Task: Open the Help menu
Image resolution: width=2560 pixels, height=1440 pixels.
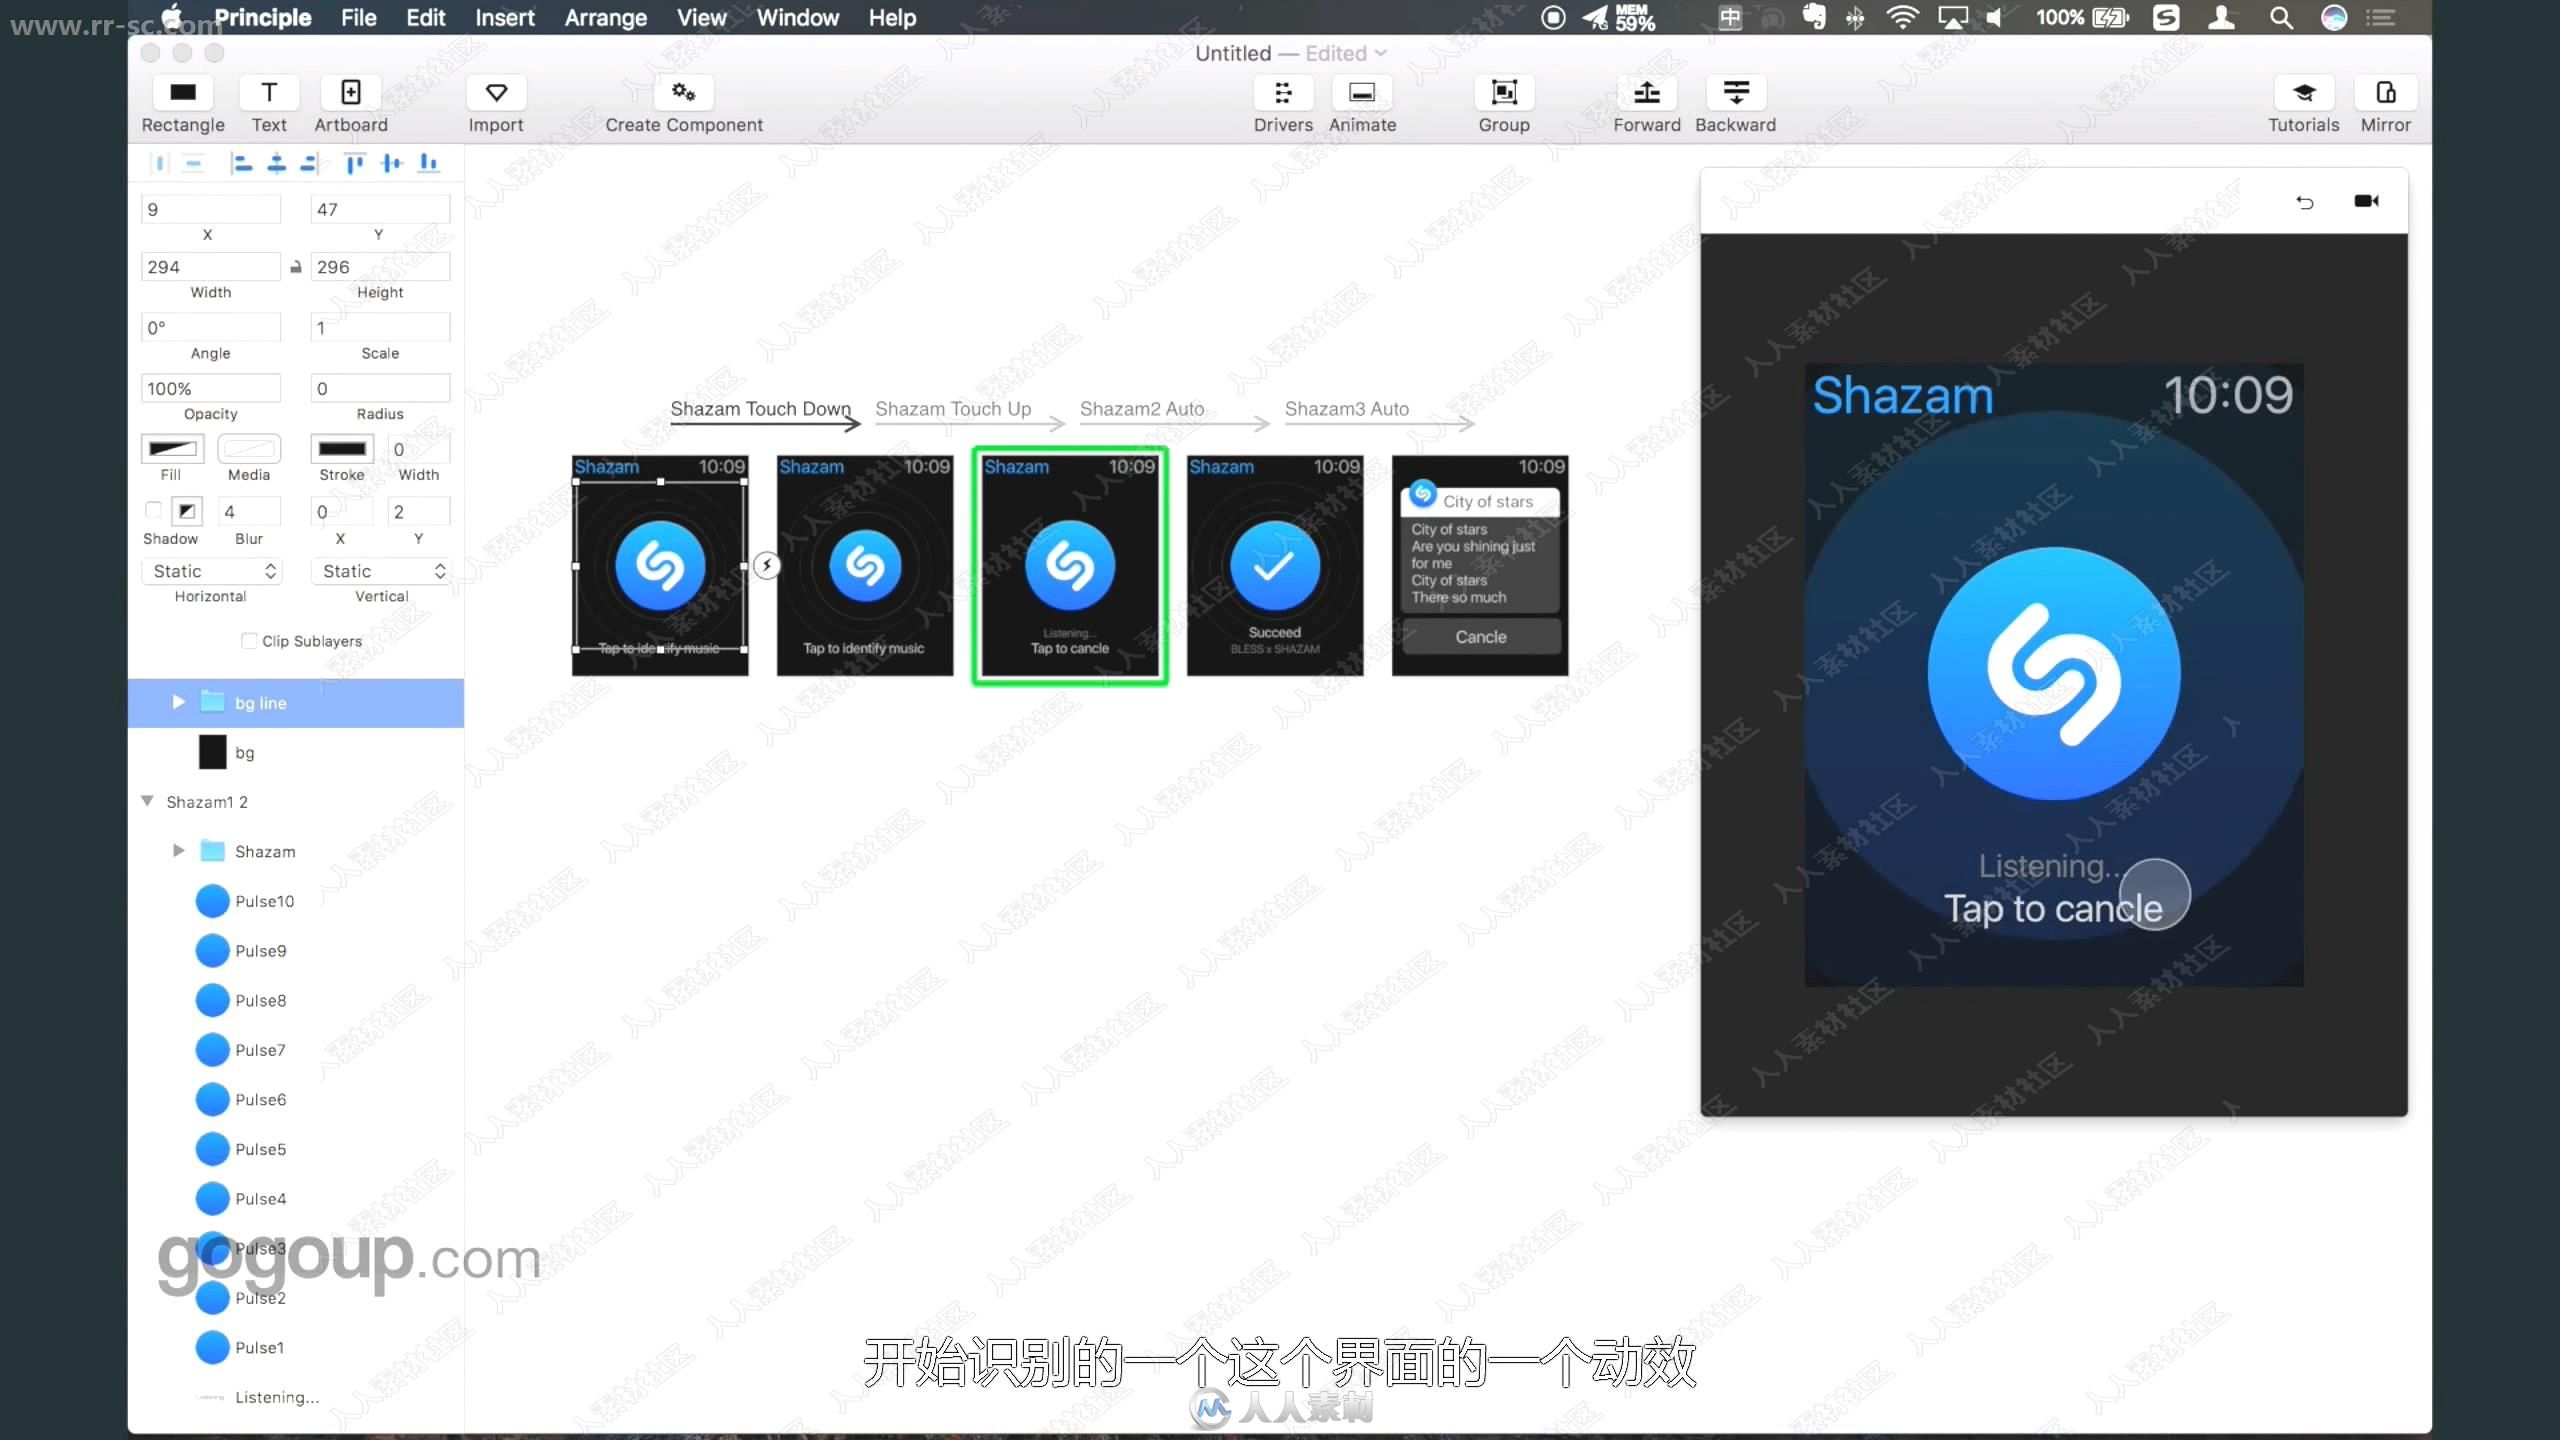Action: click(x=892, y=18)
